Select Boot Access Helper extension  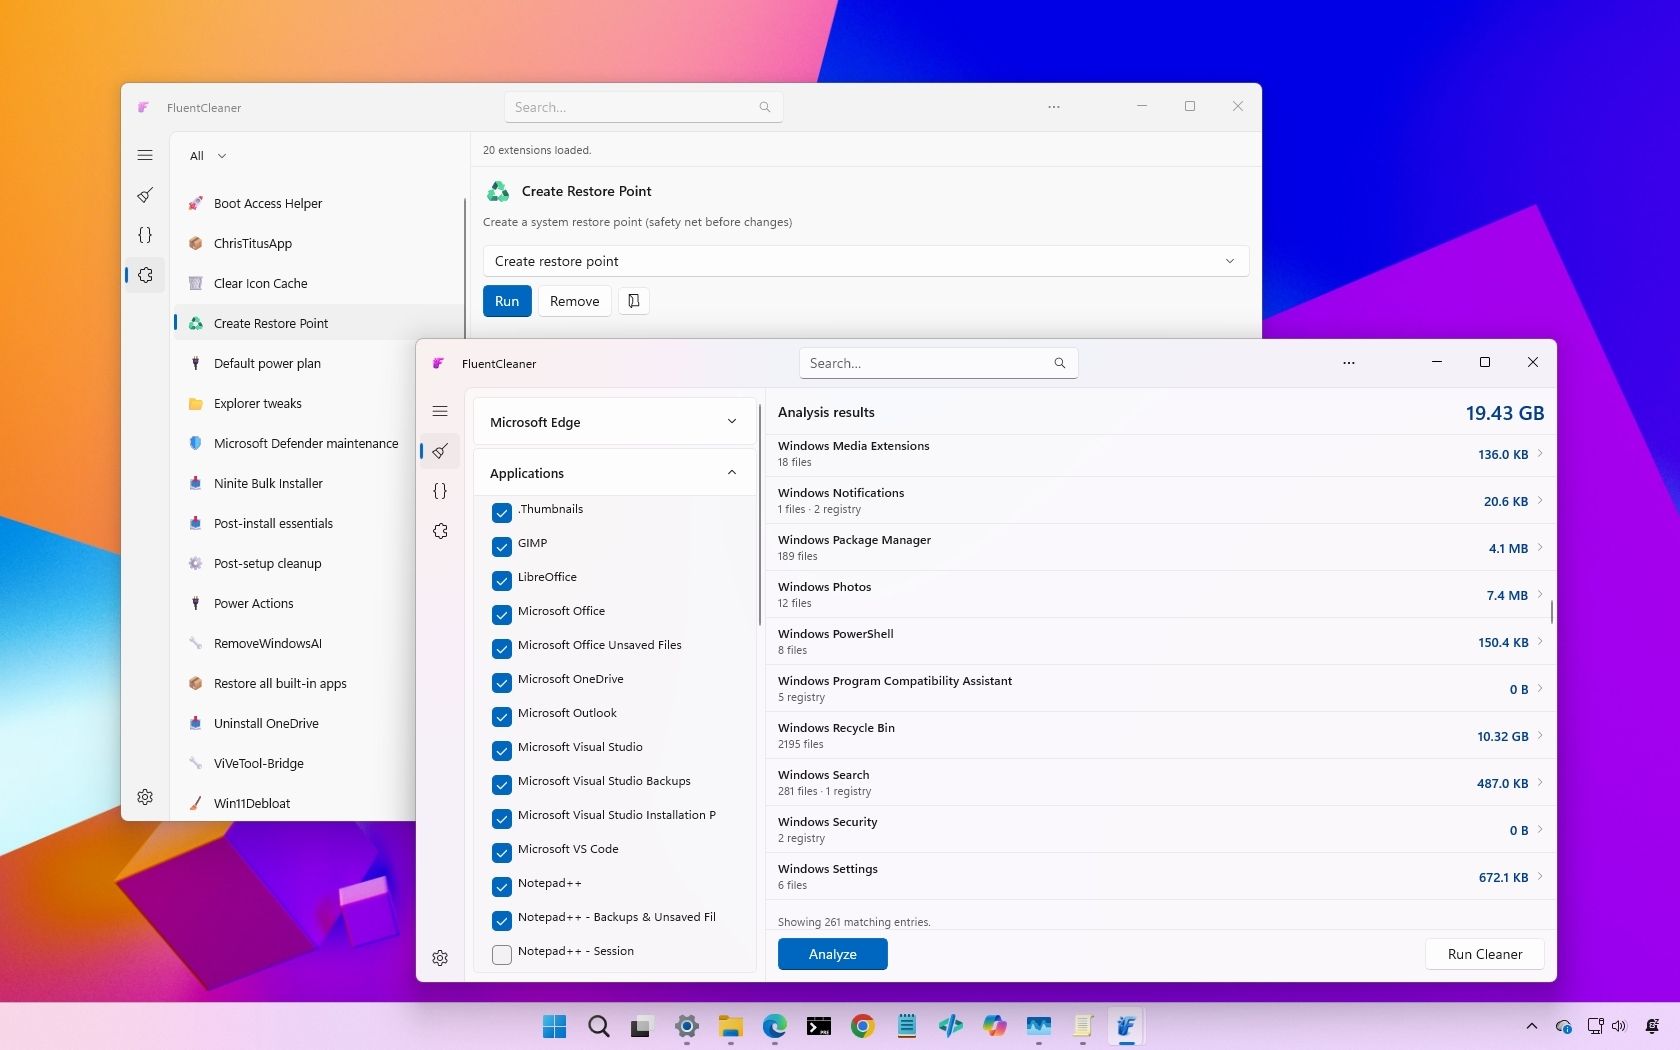[x=318, y=203]
